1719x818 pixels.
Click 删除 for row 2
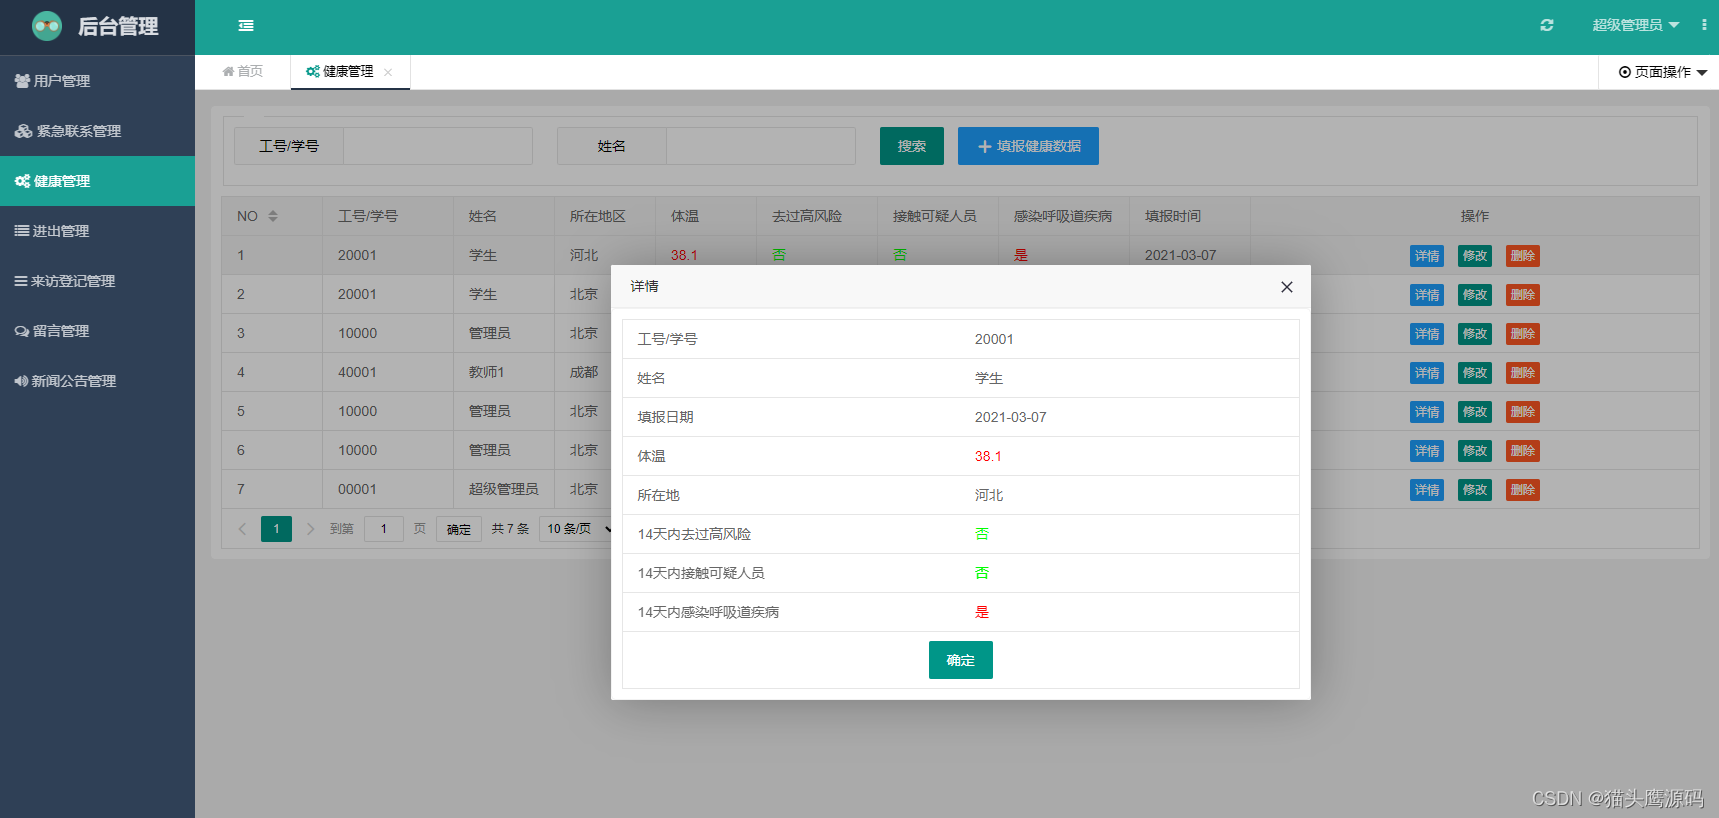1523,295
